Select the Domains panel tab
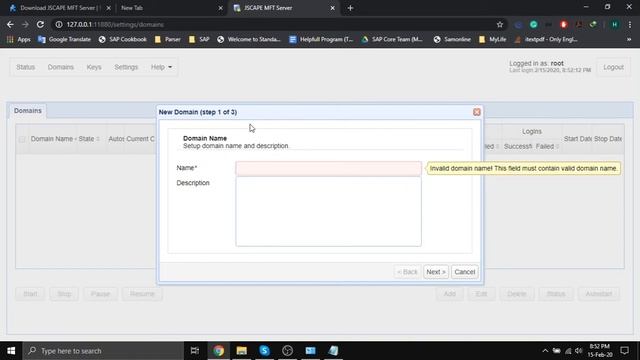The width and height of the screenshot is (640, 360). [x=28, y=111]
